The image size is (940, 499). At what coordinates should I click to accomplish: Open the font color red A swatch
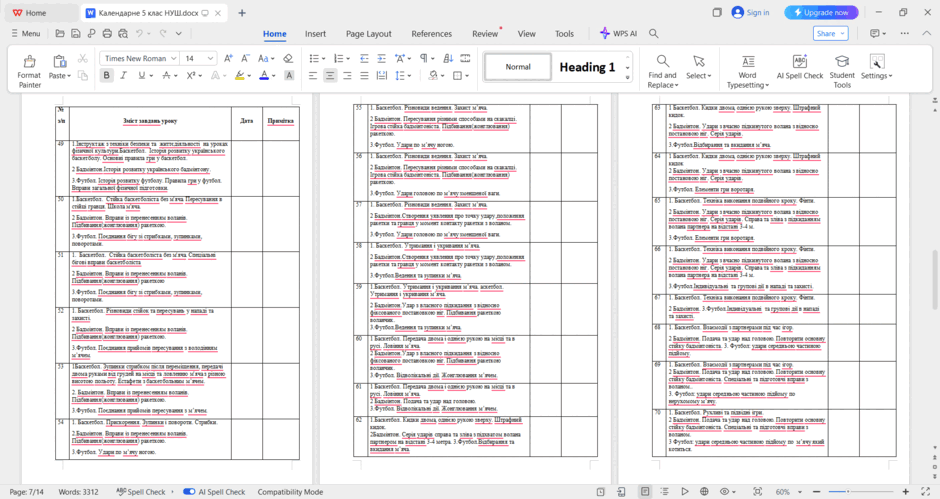click(264, 76)
